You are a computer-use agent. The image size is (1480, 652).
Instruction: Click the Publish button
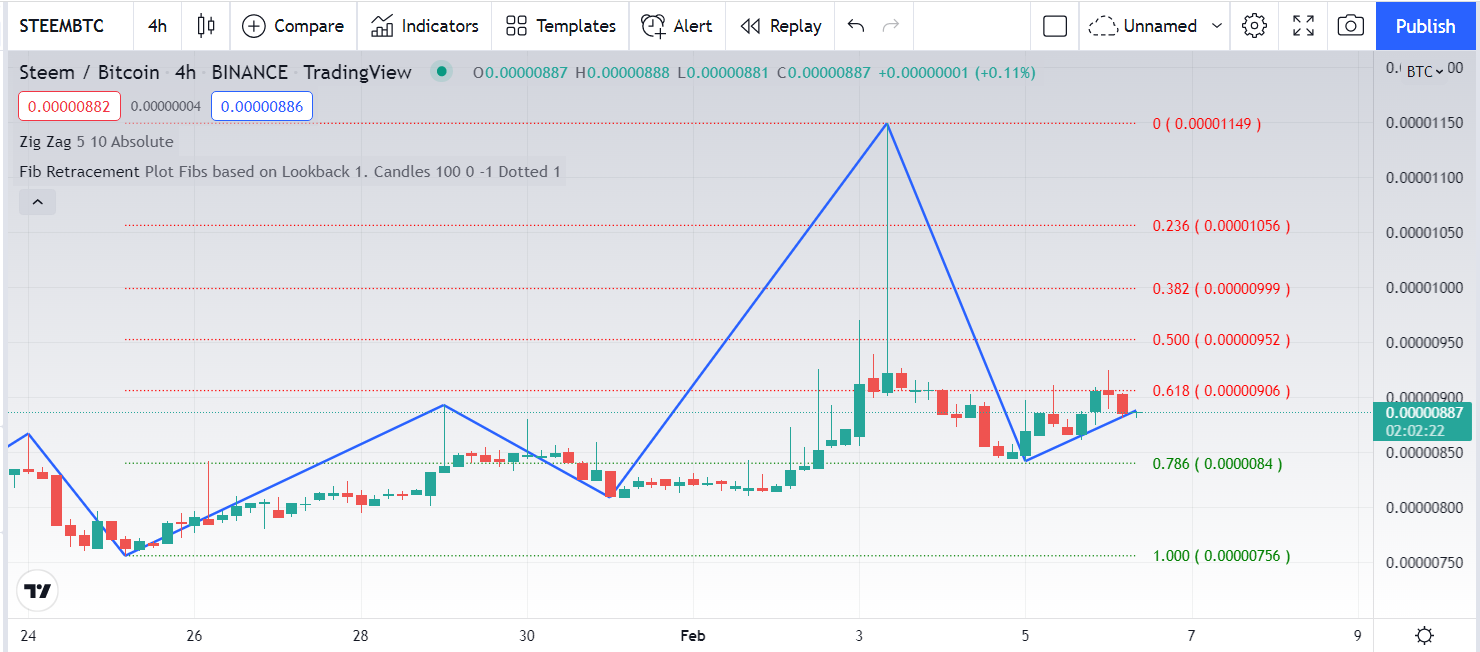(1425, 26)
